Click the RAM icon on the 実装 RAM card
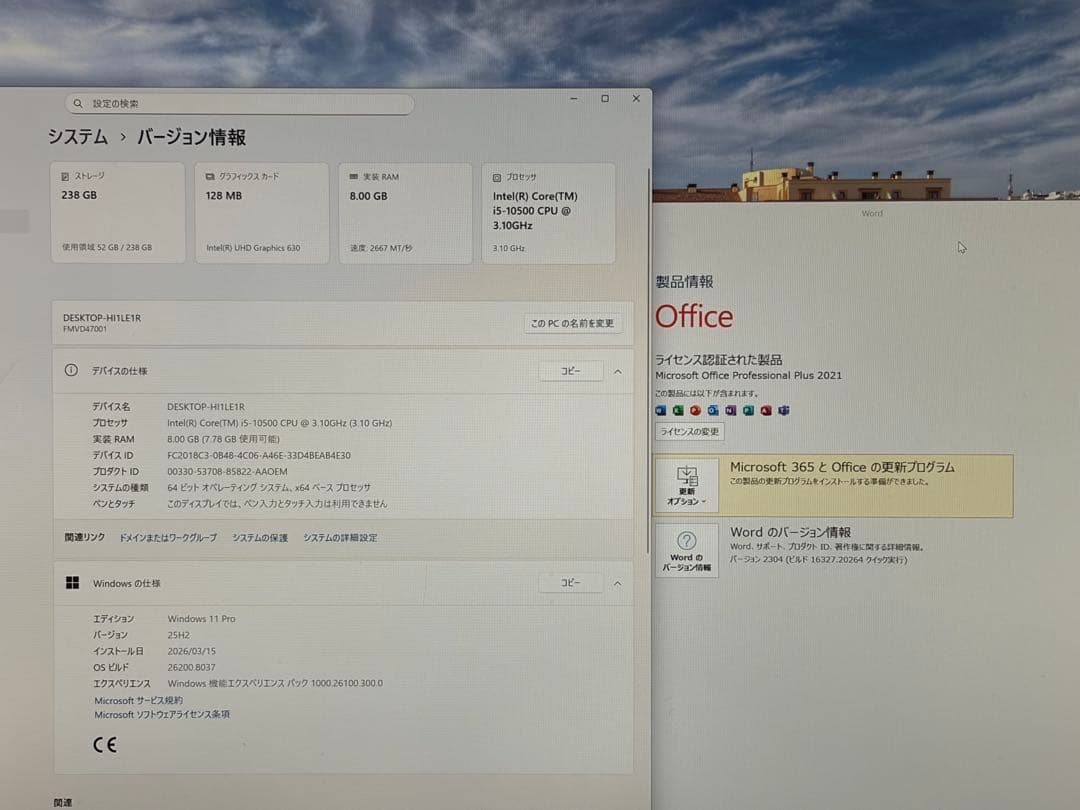The width and height of the screenshot is (1080, 810). click(354, 177)
